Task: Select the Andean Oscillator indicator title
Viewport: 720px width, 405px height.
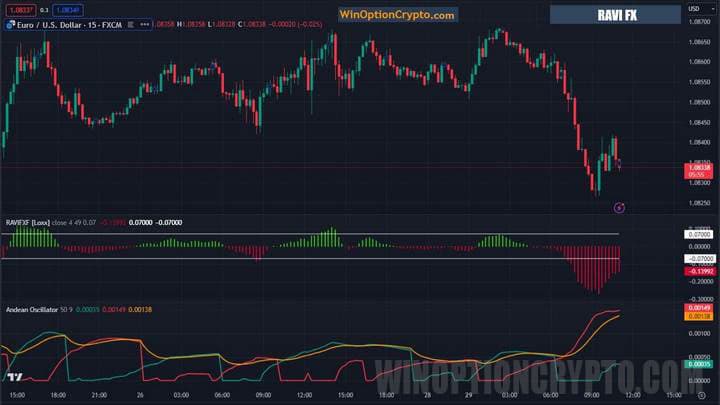Action: [x=32, y=309]
